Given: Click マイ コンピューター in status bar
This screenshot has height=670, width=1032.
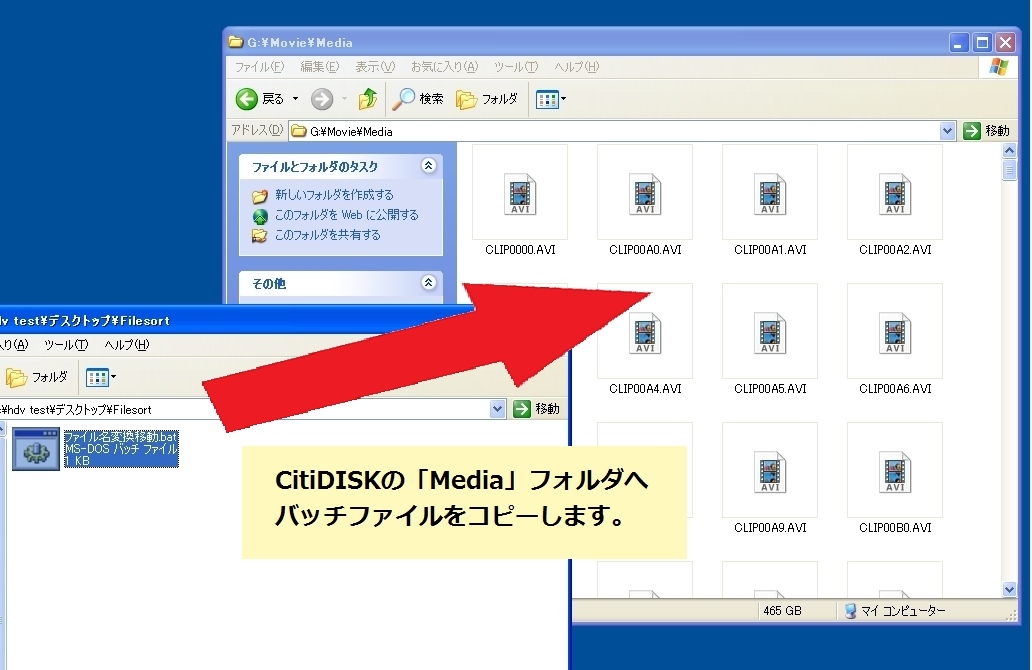Looking at the screenshot, I should 895,611.
